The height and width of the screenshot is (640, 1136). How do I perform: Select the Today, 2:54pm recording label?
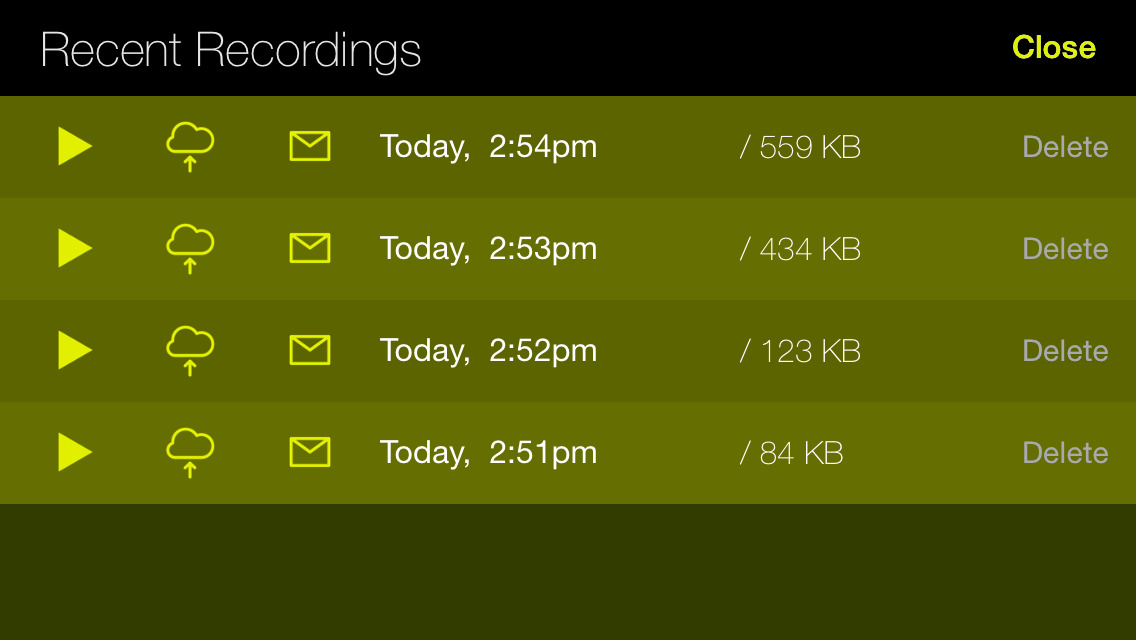pyautogui.click(x=488, y=147)
